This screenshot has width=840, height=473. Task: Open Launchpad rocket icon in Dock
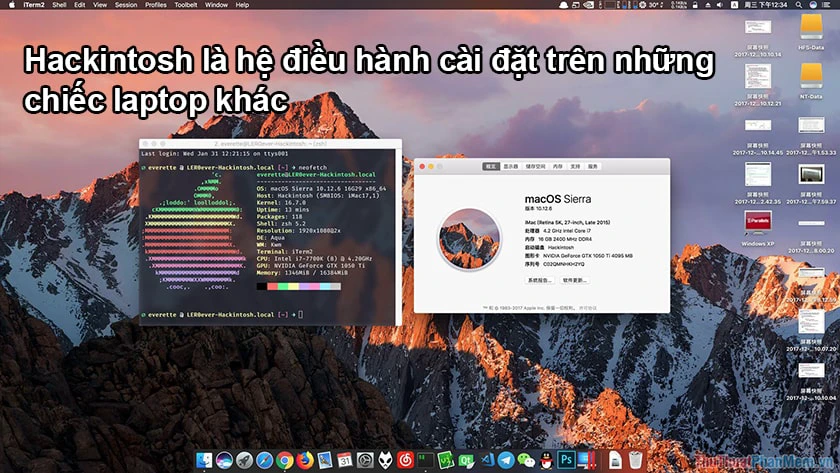coord(244,460)
